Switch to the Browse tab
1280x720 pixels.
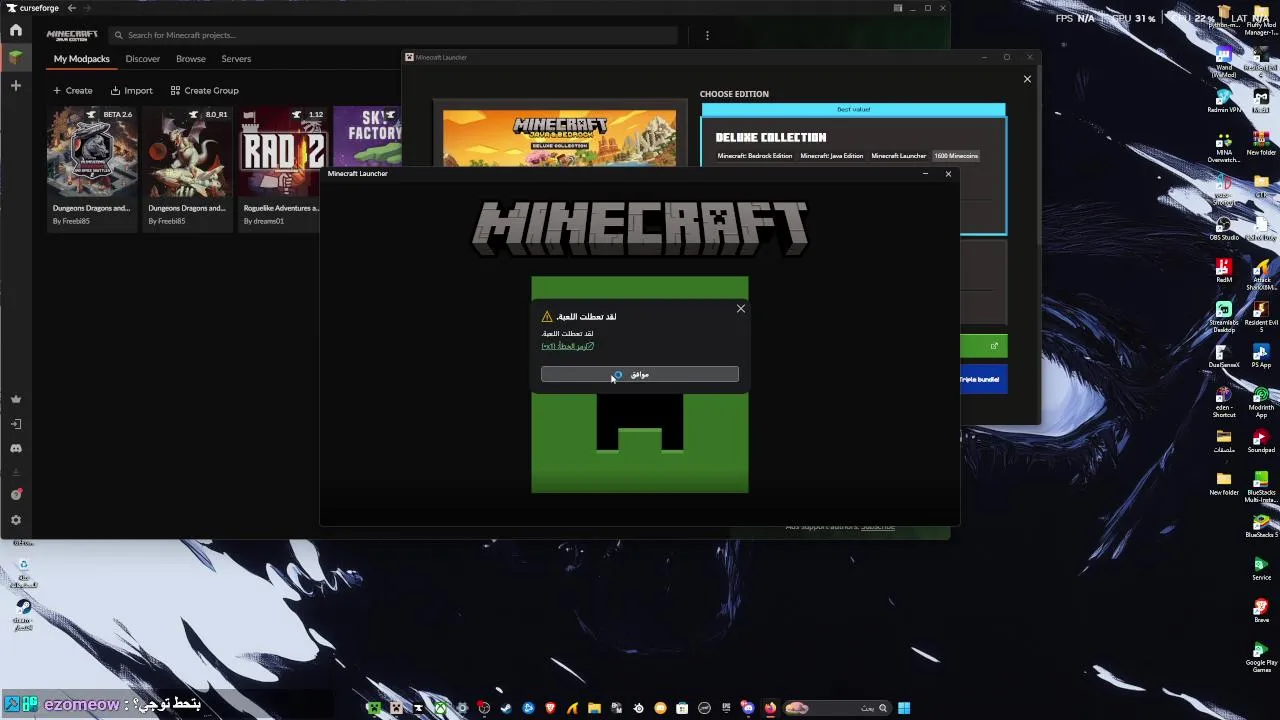191,59
